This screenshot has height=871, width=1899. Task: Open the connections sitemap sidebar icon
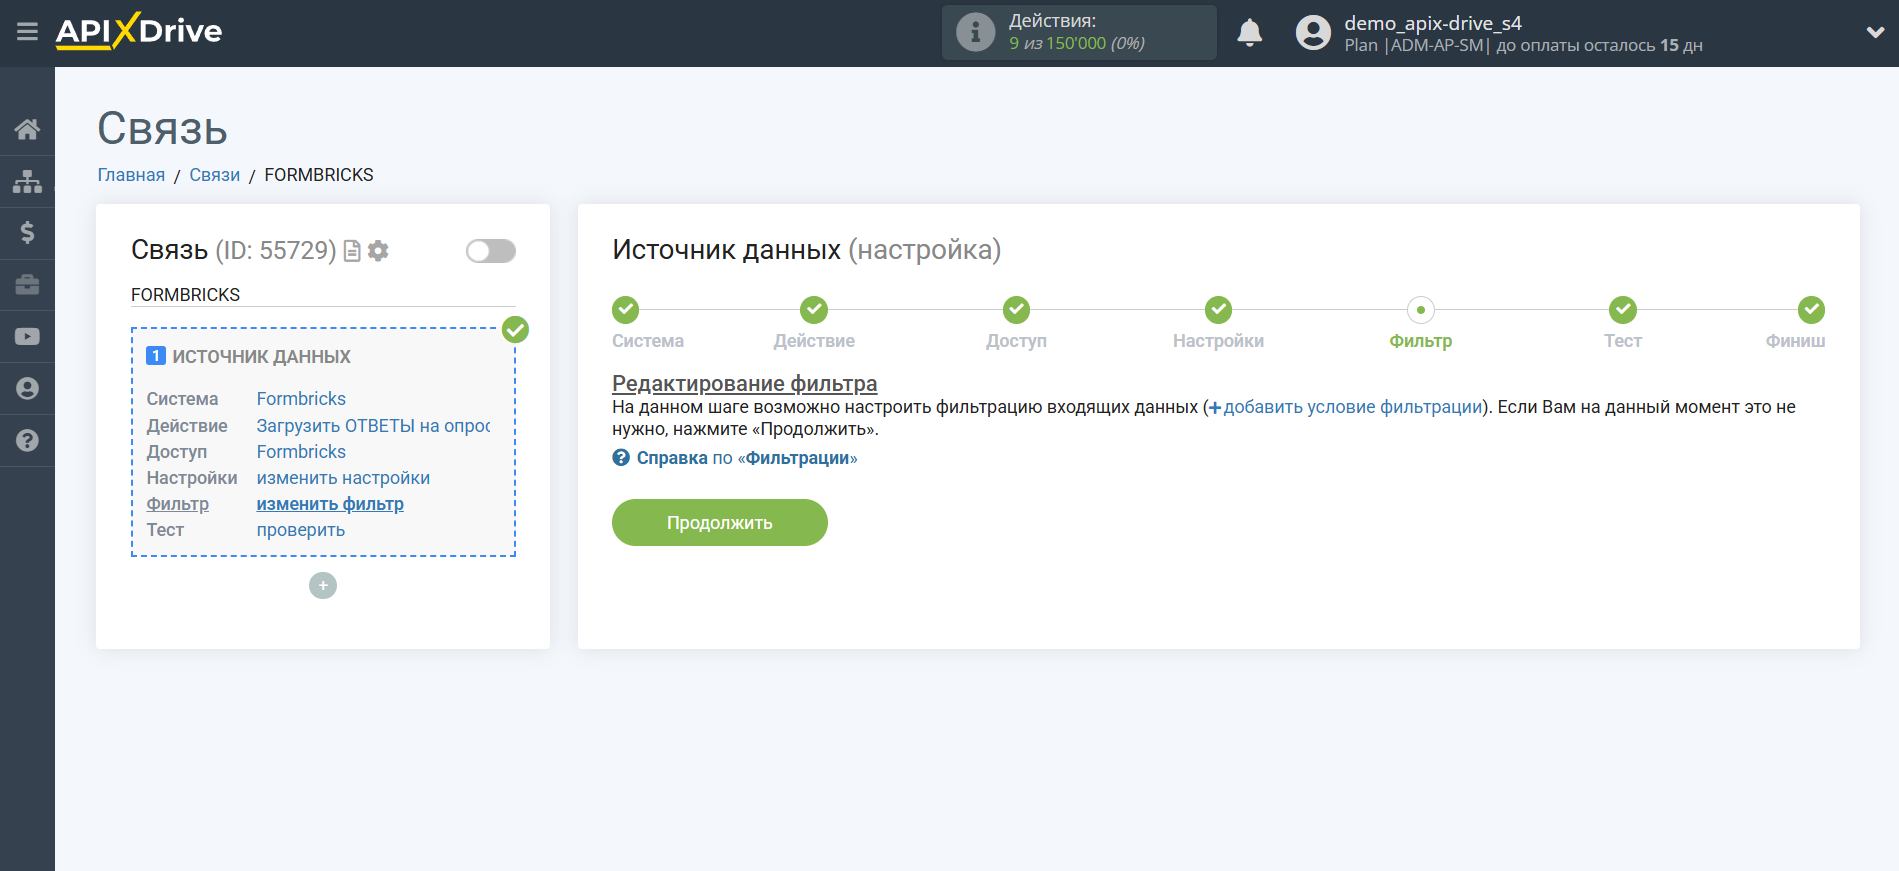pyautogui.click(x=27, y=181)
